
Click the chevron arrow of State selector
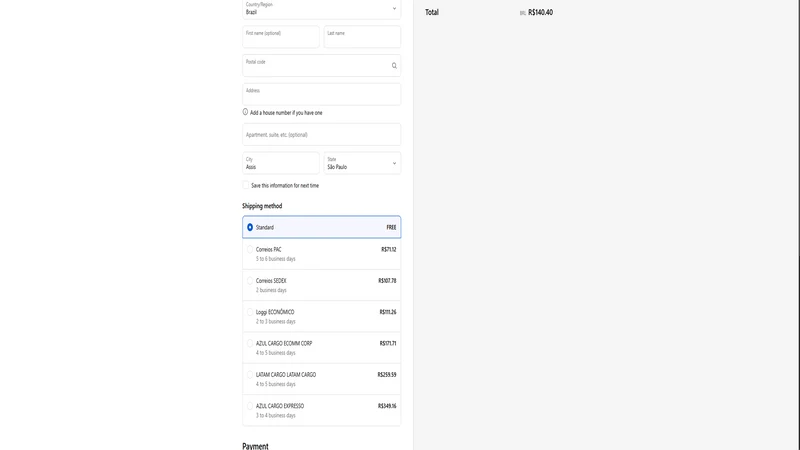(394, 163)
